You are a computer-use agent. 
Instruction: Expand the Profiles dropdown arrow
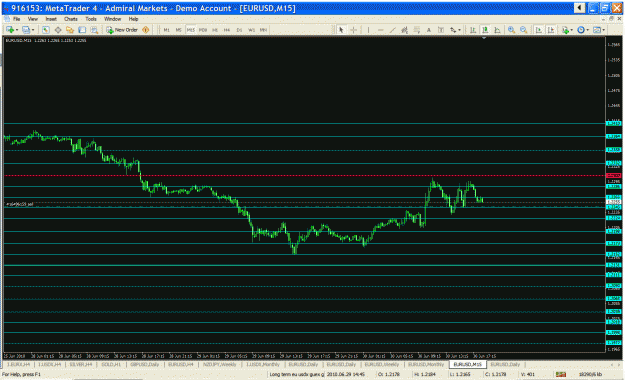(33, 30)
